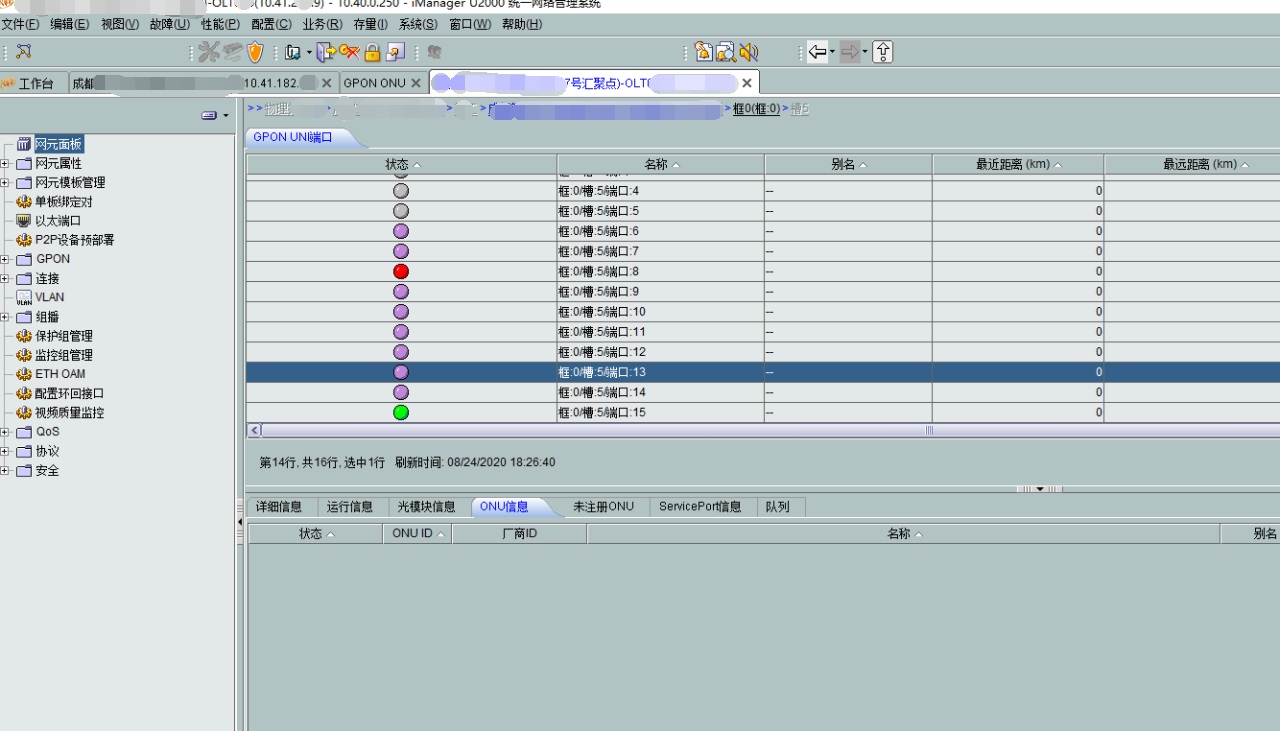Viewport: 1280px width, 731px height.
Task: Expand the 安全 tree node
Action: pos(5,471)
